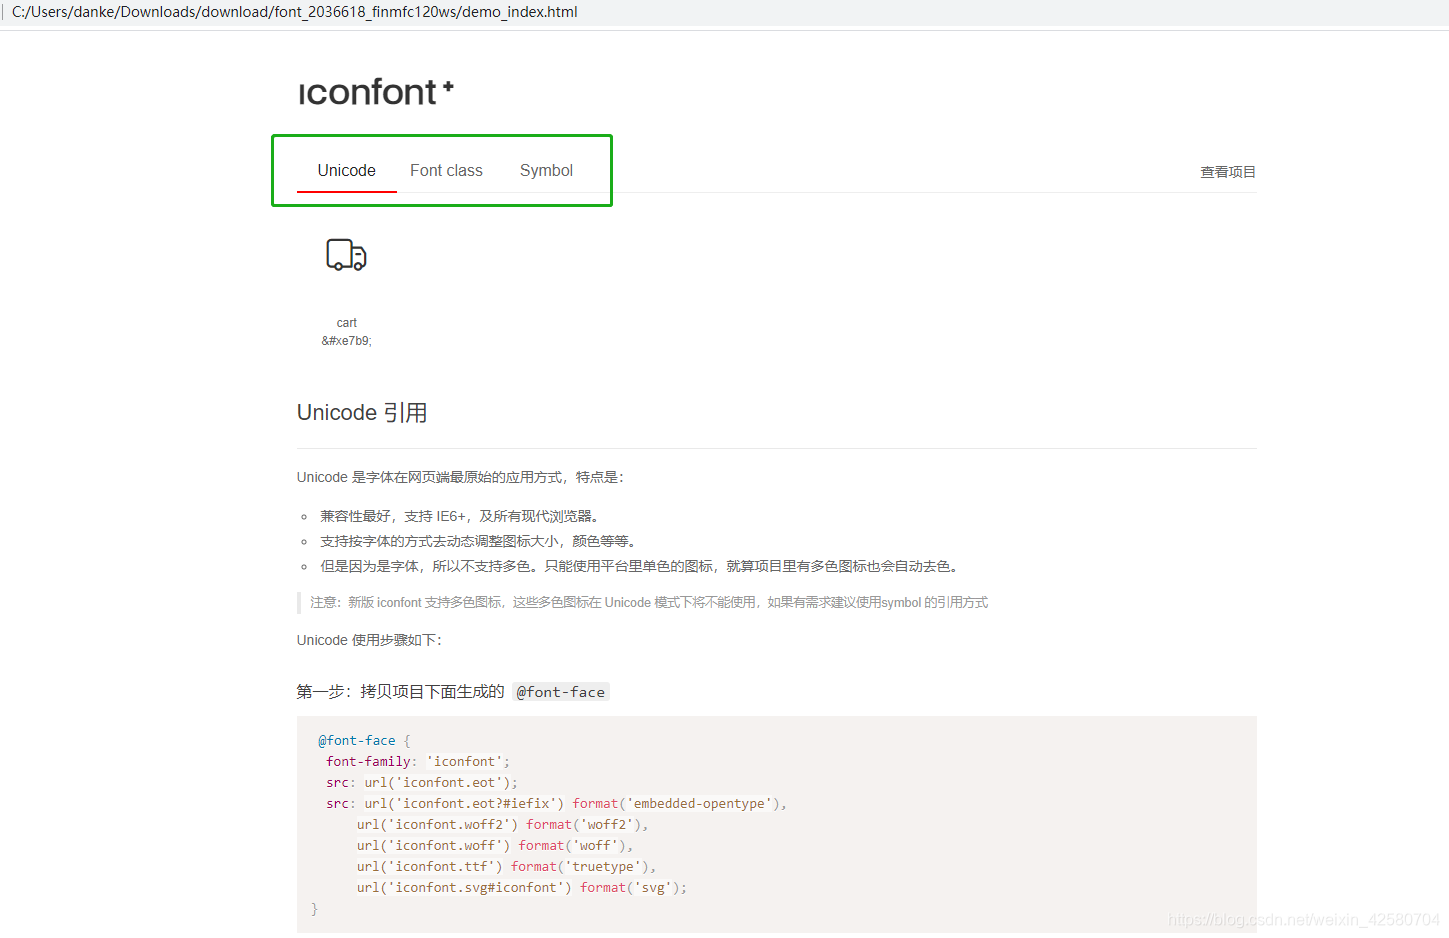Click the iconfont.eot?#iefix code line
Screen dimensions: 1449x938
(x=556, y=804)
